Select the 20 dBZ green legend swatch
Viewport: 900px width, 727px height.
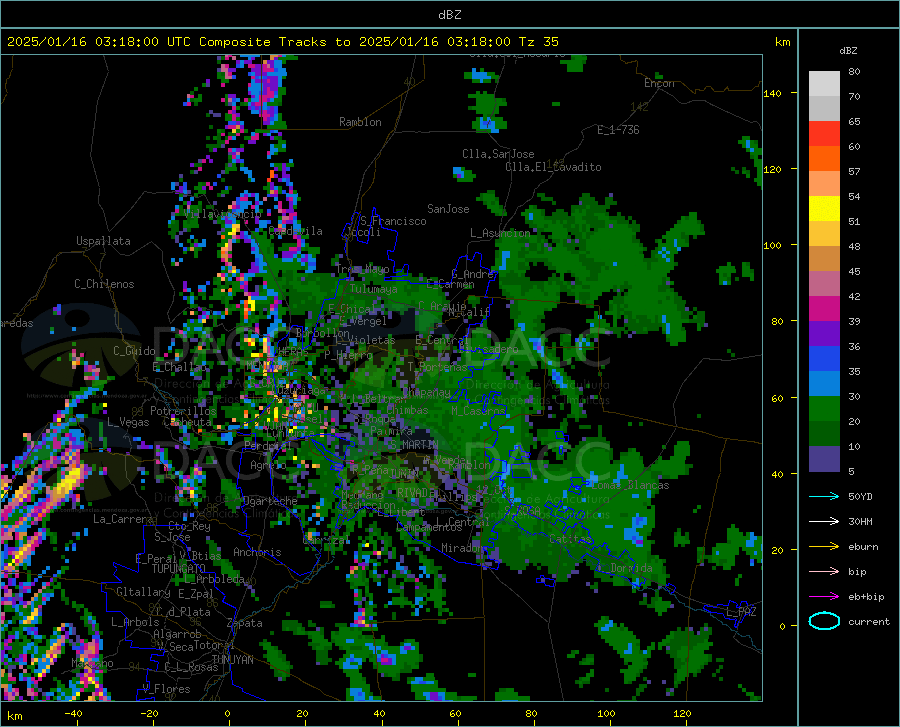tap(824, 409)
